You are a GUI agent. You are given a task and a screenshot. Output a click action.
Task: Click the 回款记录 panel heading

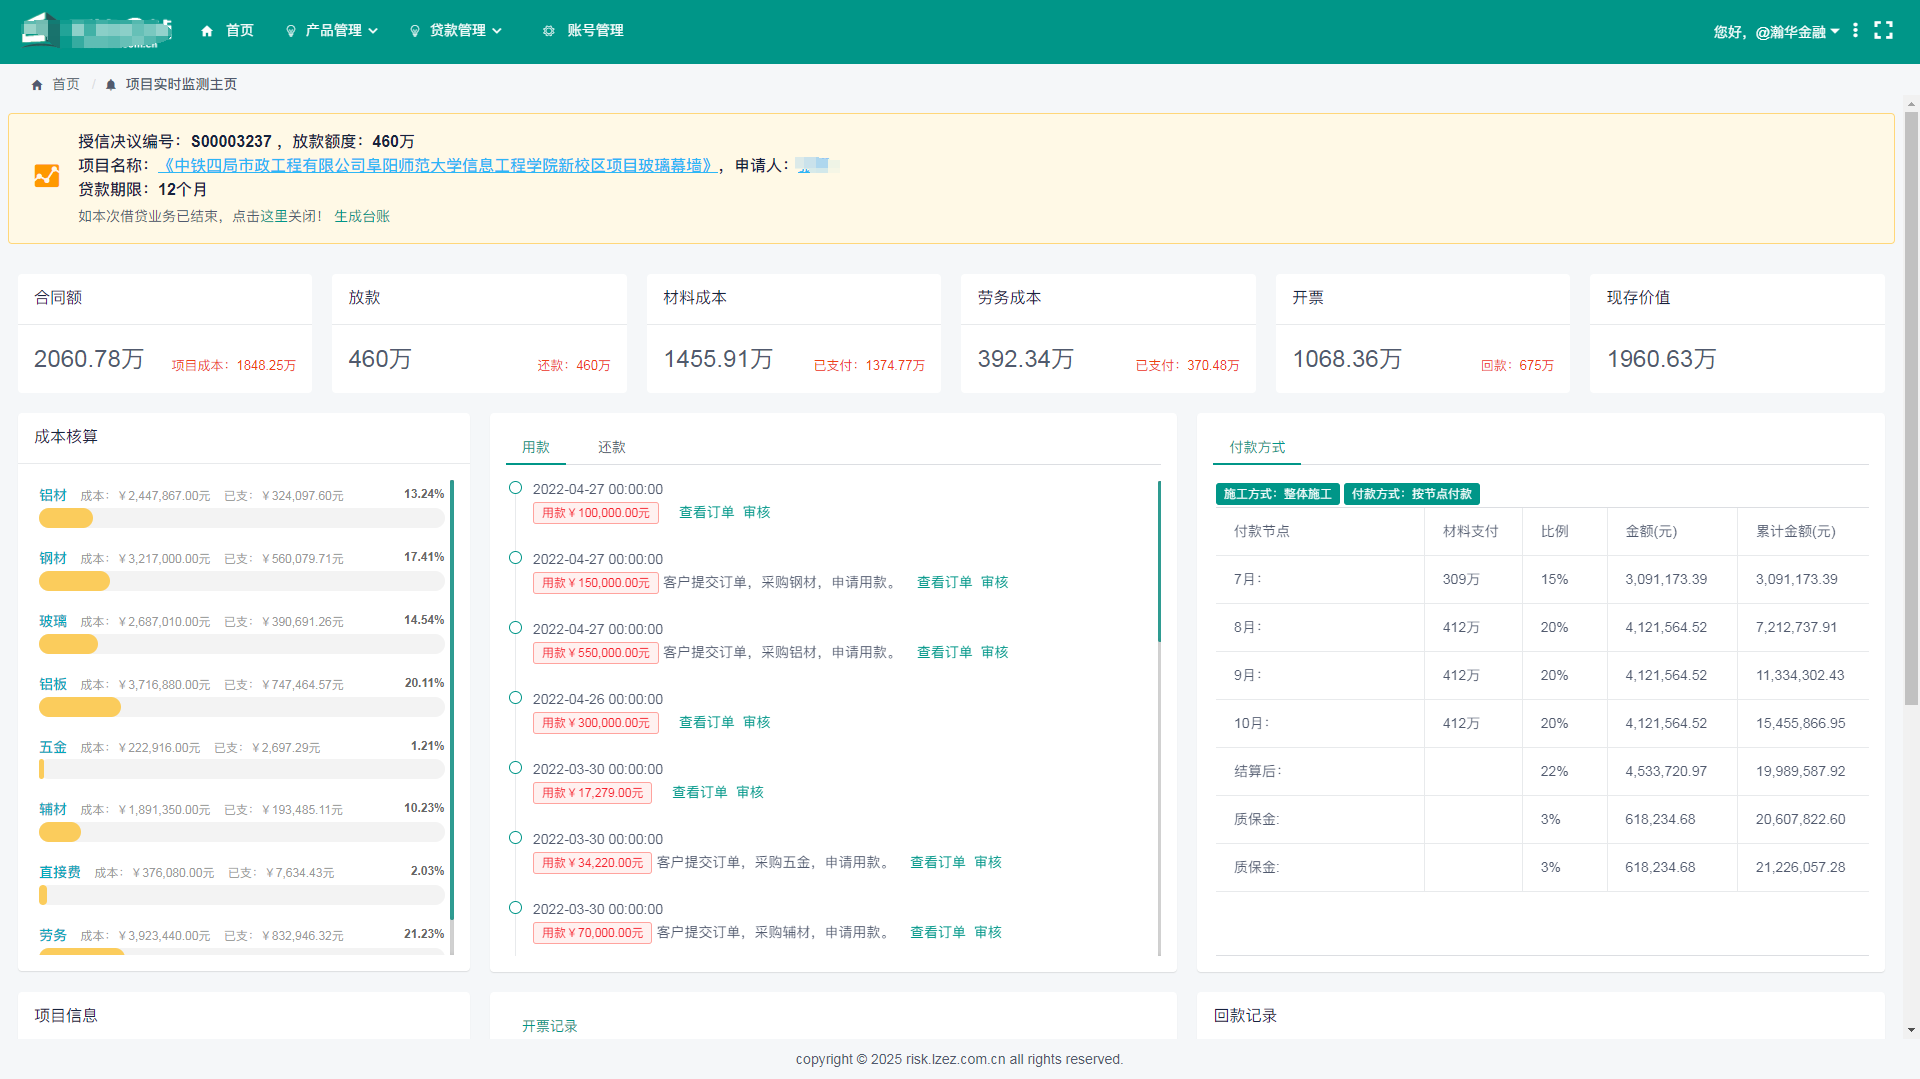point(1245,1015)
